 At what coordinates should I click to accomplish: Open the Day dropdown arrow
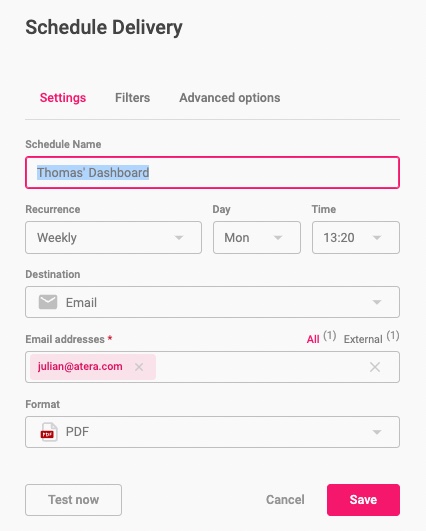coord(278,238)
